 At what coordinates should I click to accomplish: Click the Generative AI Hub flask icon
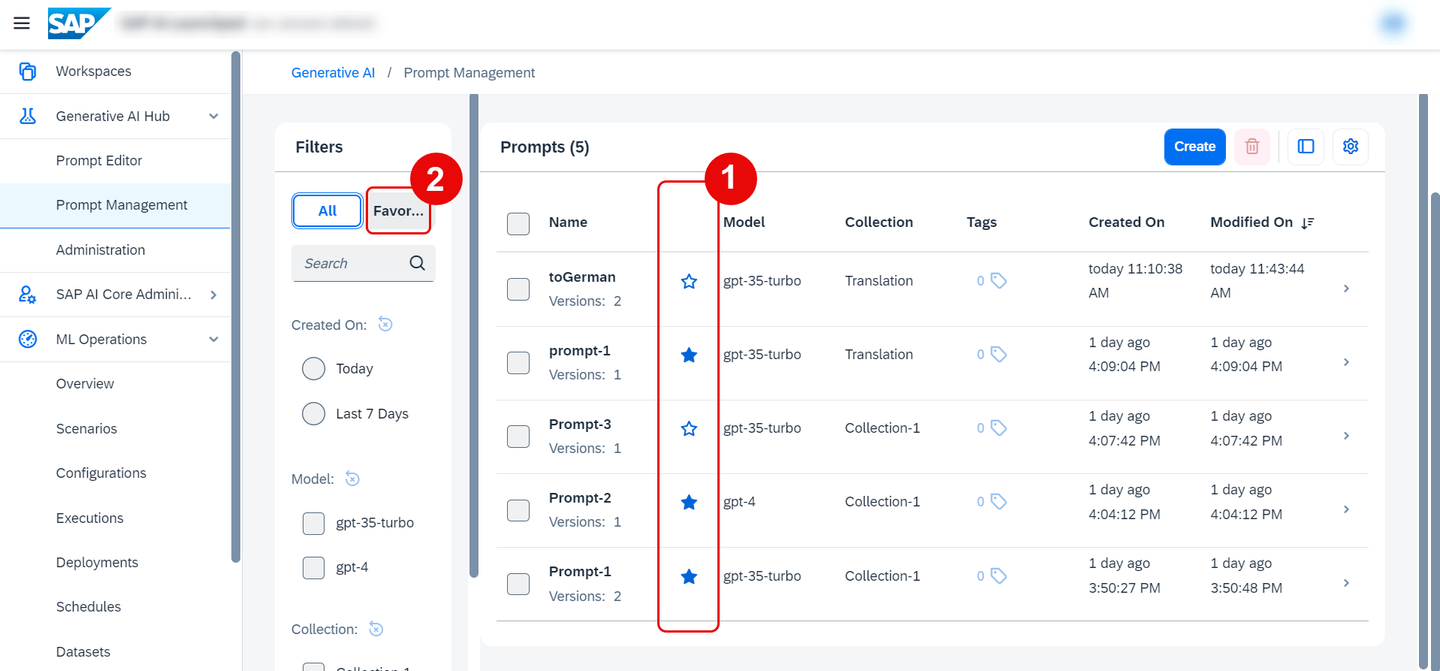pyautogui.click(x=27, y=116)
